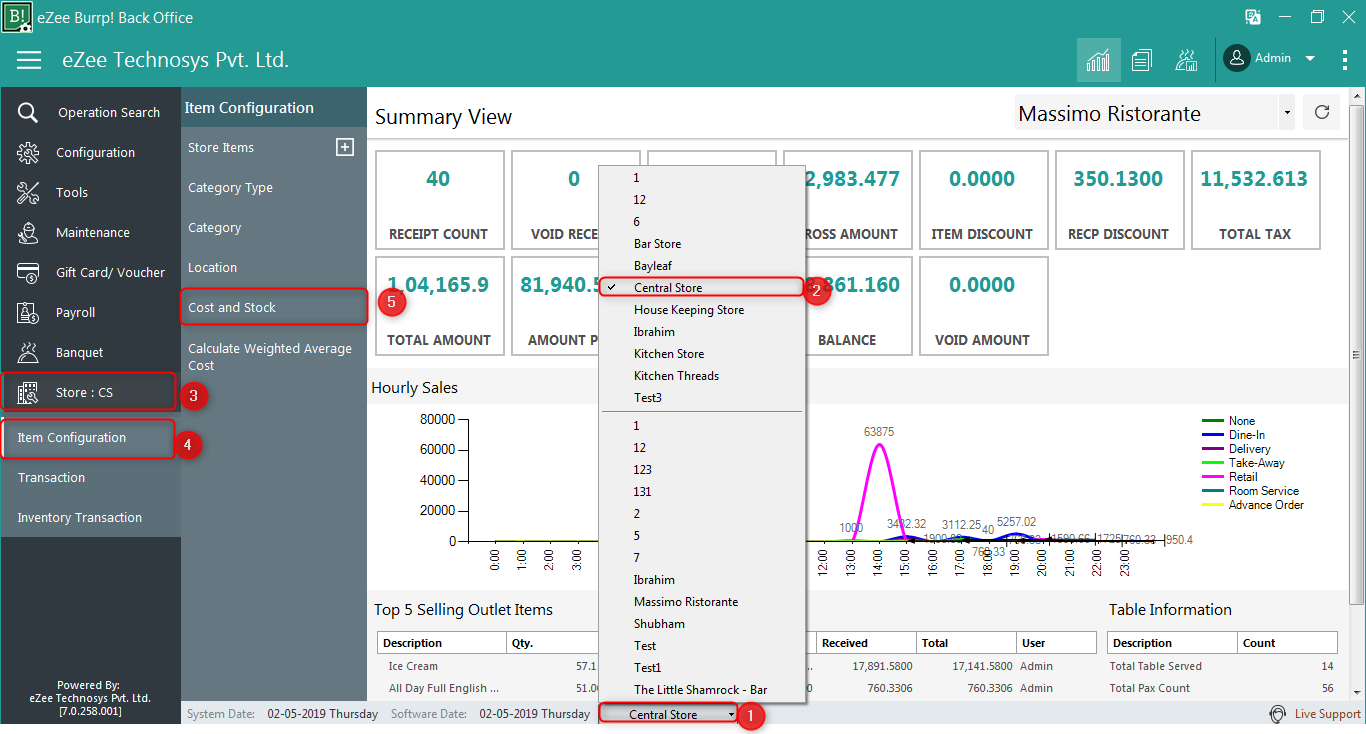Click the Gift Card/ Voucher icon
1366x734 pixels.
28,273
